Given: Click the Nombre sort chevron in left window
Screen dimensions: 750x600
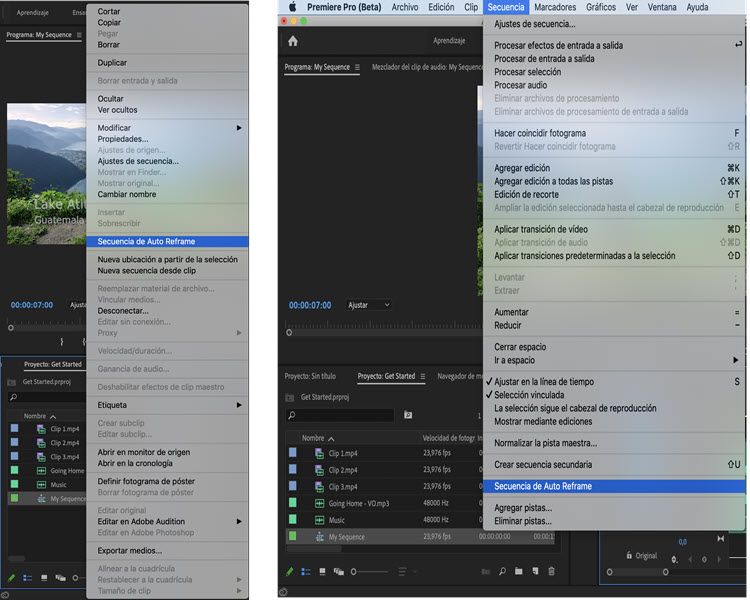Looking at the screenshot, I should pos(53,417).
